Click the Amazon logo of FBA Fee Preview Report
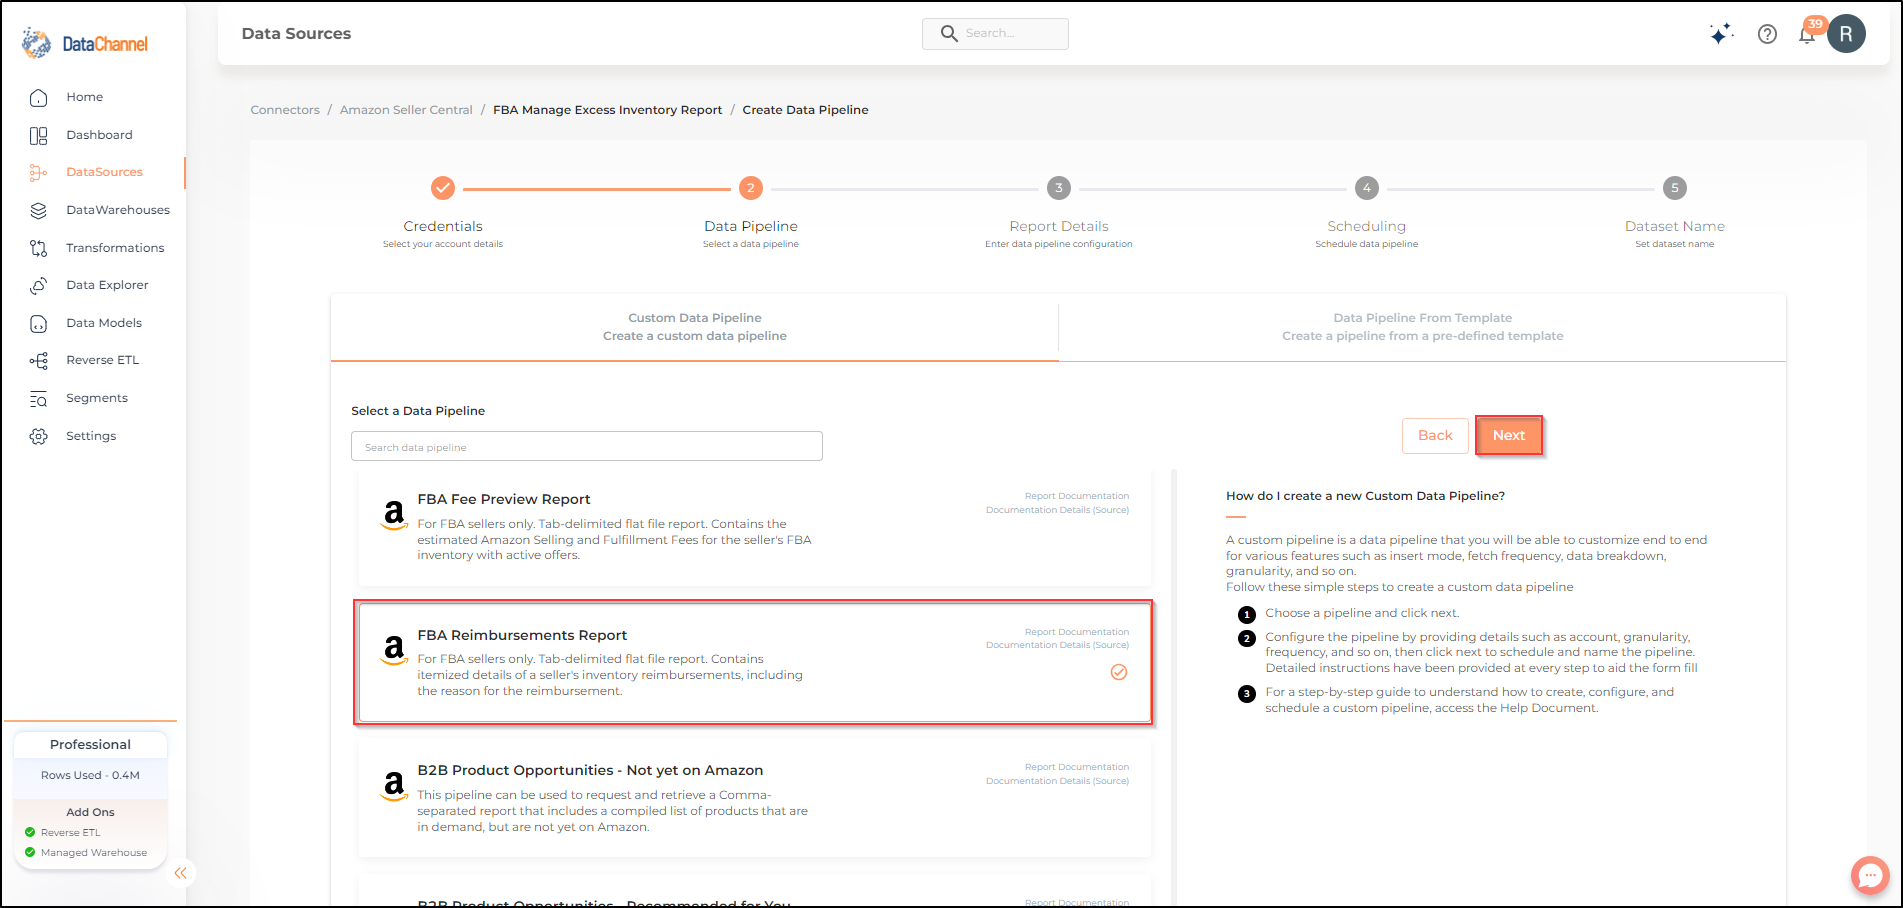 pyautogui.click(x=395, y=515)
